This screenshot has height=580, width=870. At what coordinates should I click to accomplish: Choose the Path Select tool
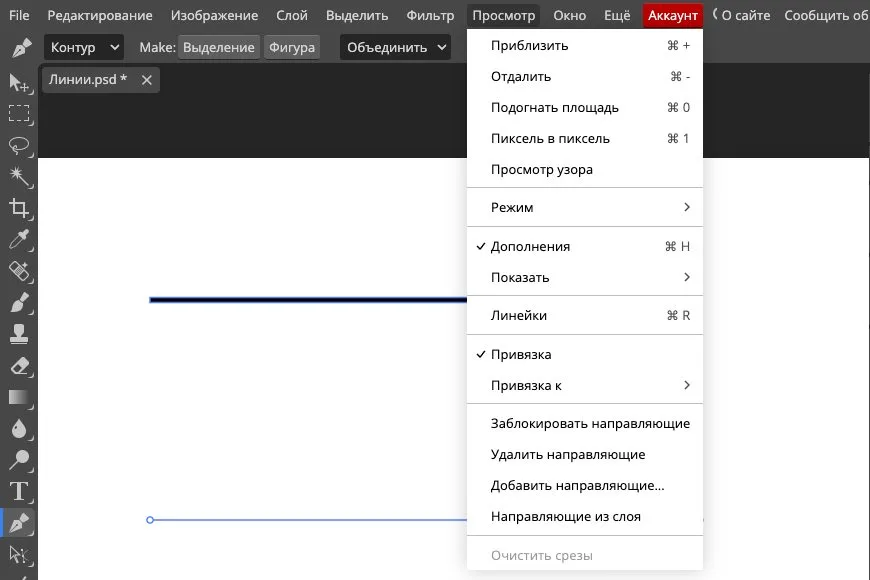point(19,555)
